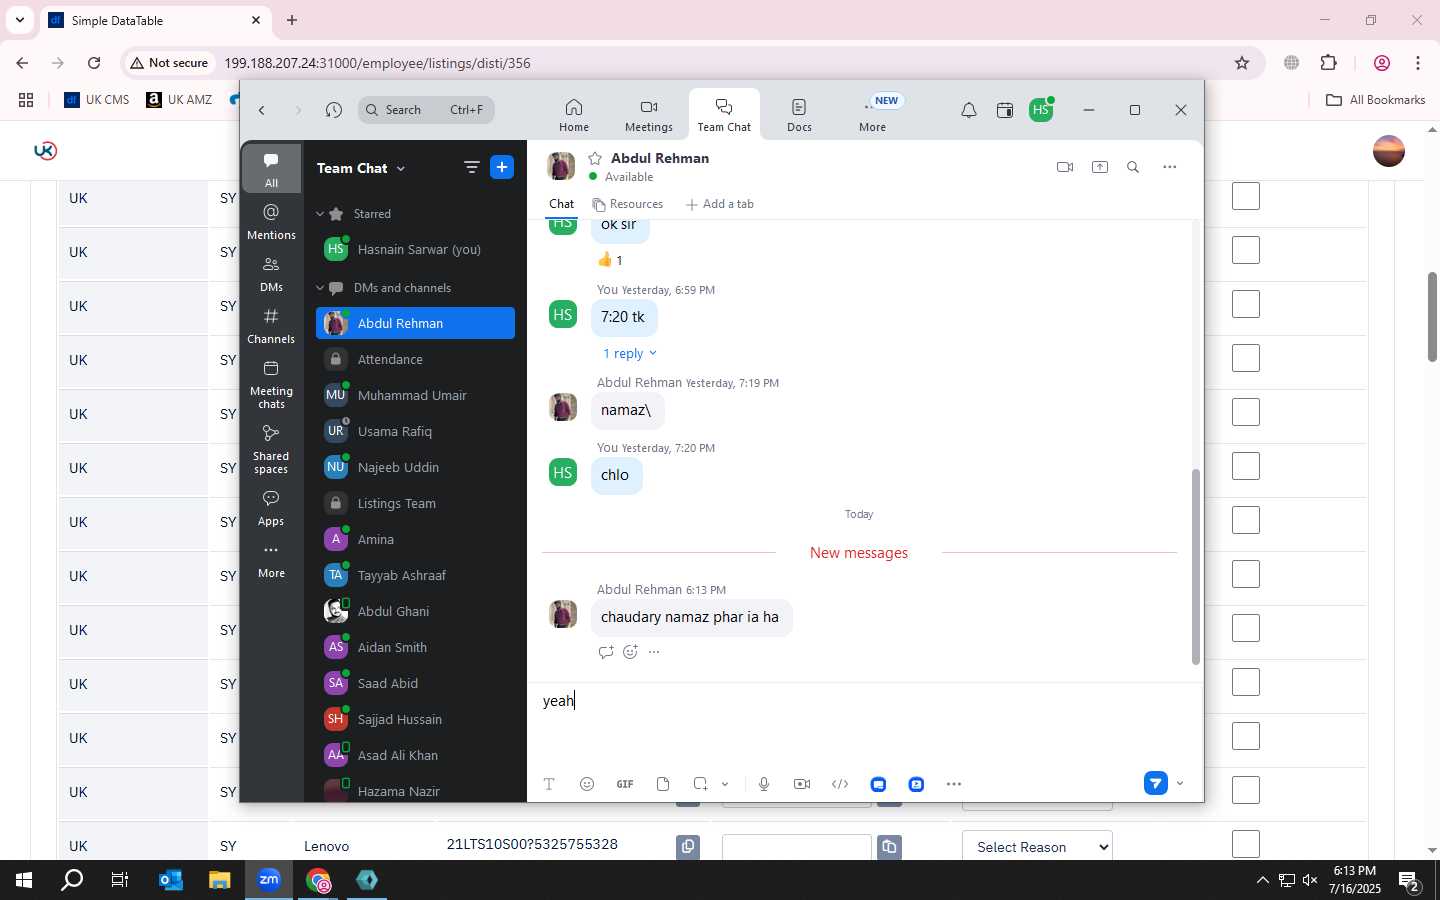Image resolution: width=1440 pixels, height=900 pixels.
Task: Click share screen icon in chat header
Action: tap(1100, 167)
